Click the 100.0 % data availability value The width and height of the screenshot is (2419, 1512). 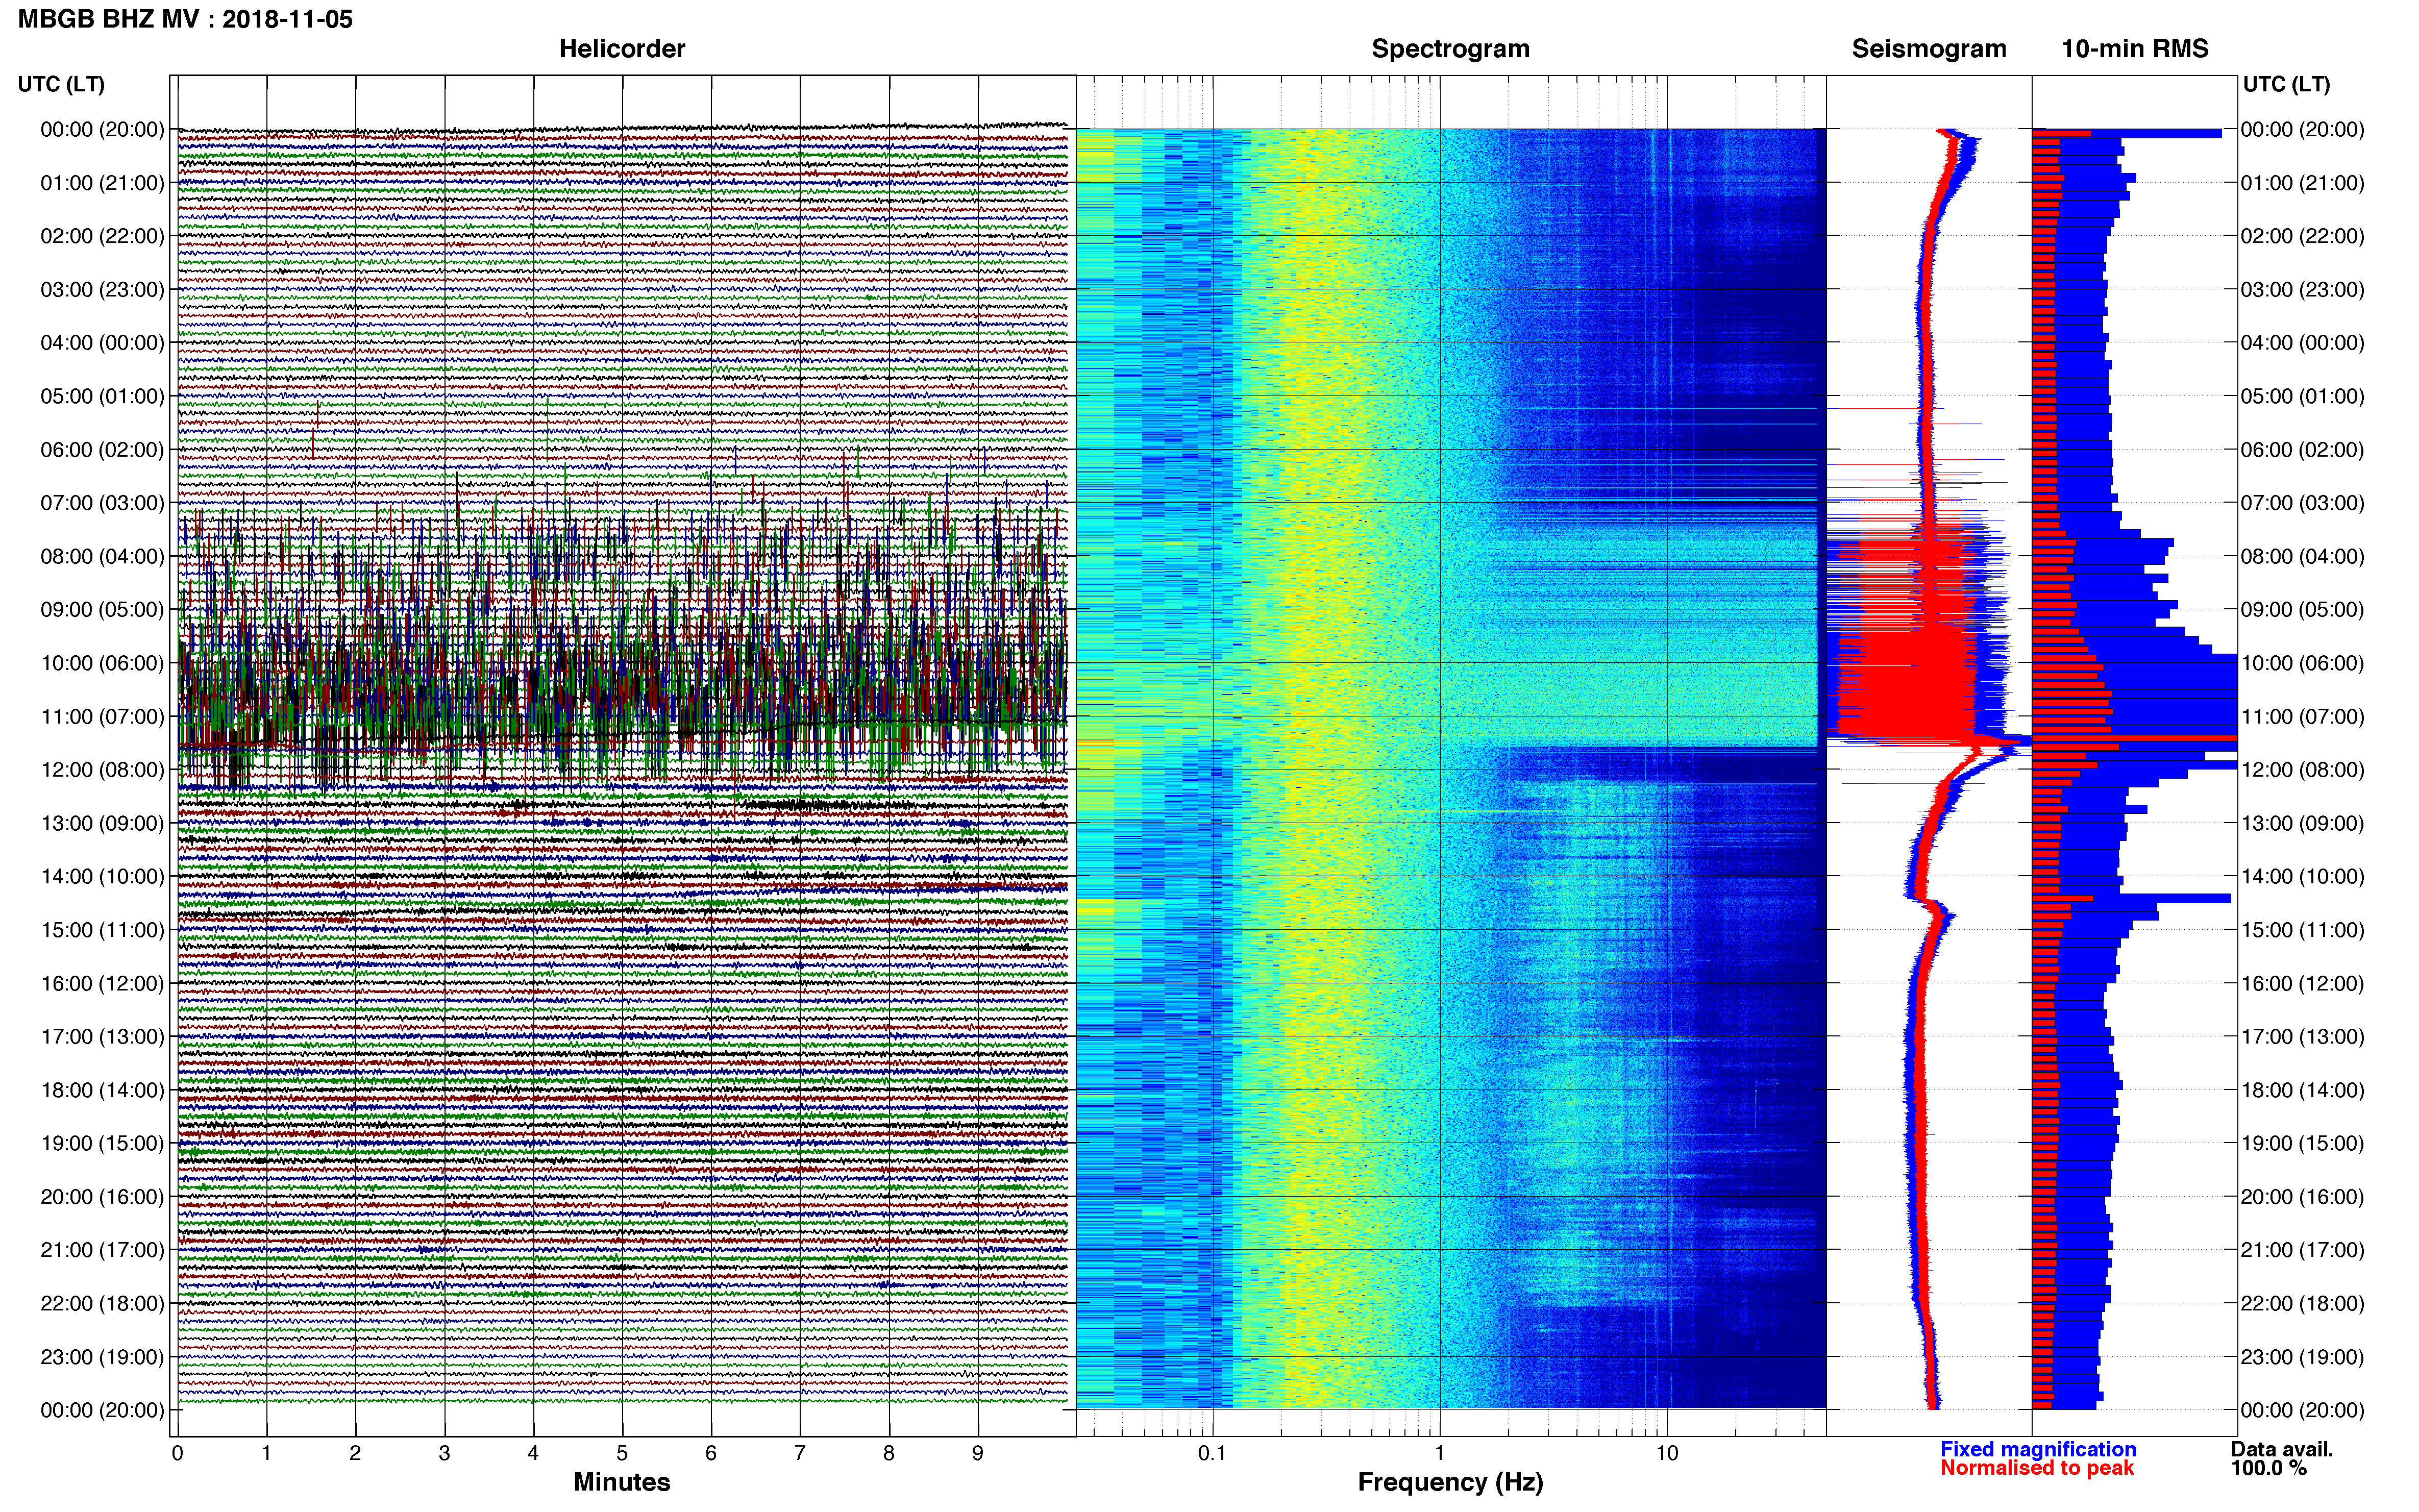tap(2269, 1468)
